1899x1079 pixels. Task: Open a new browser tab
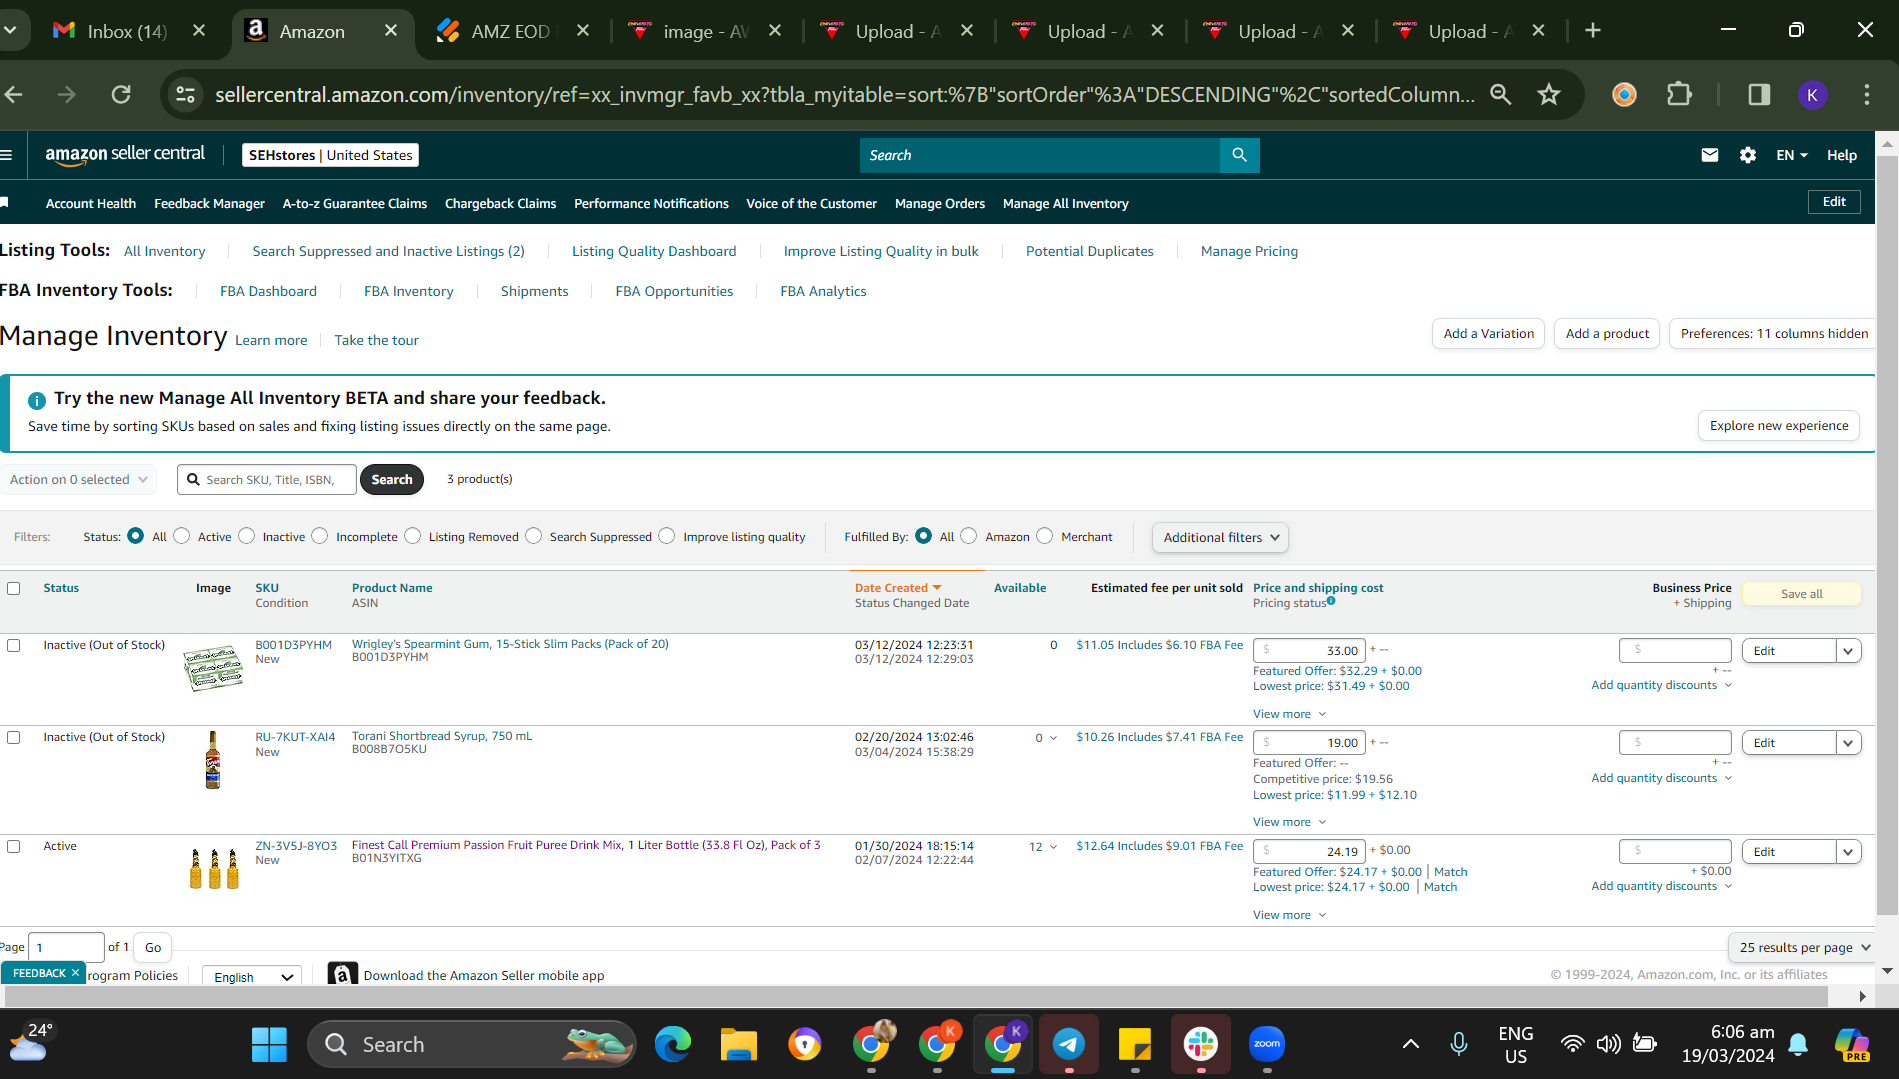click(x=1593, y=31)
